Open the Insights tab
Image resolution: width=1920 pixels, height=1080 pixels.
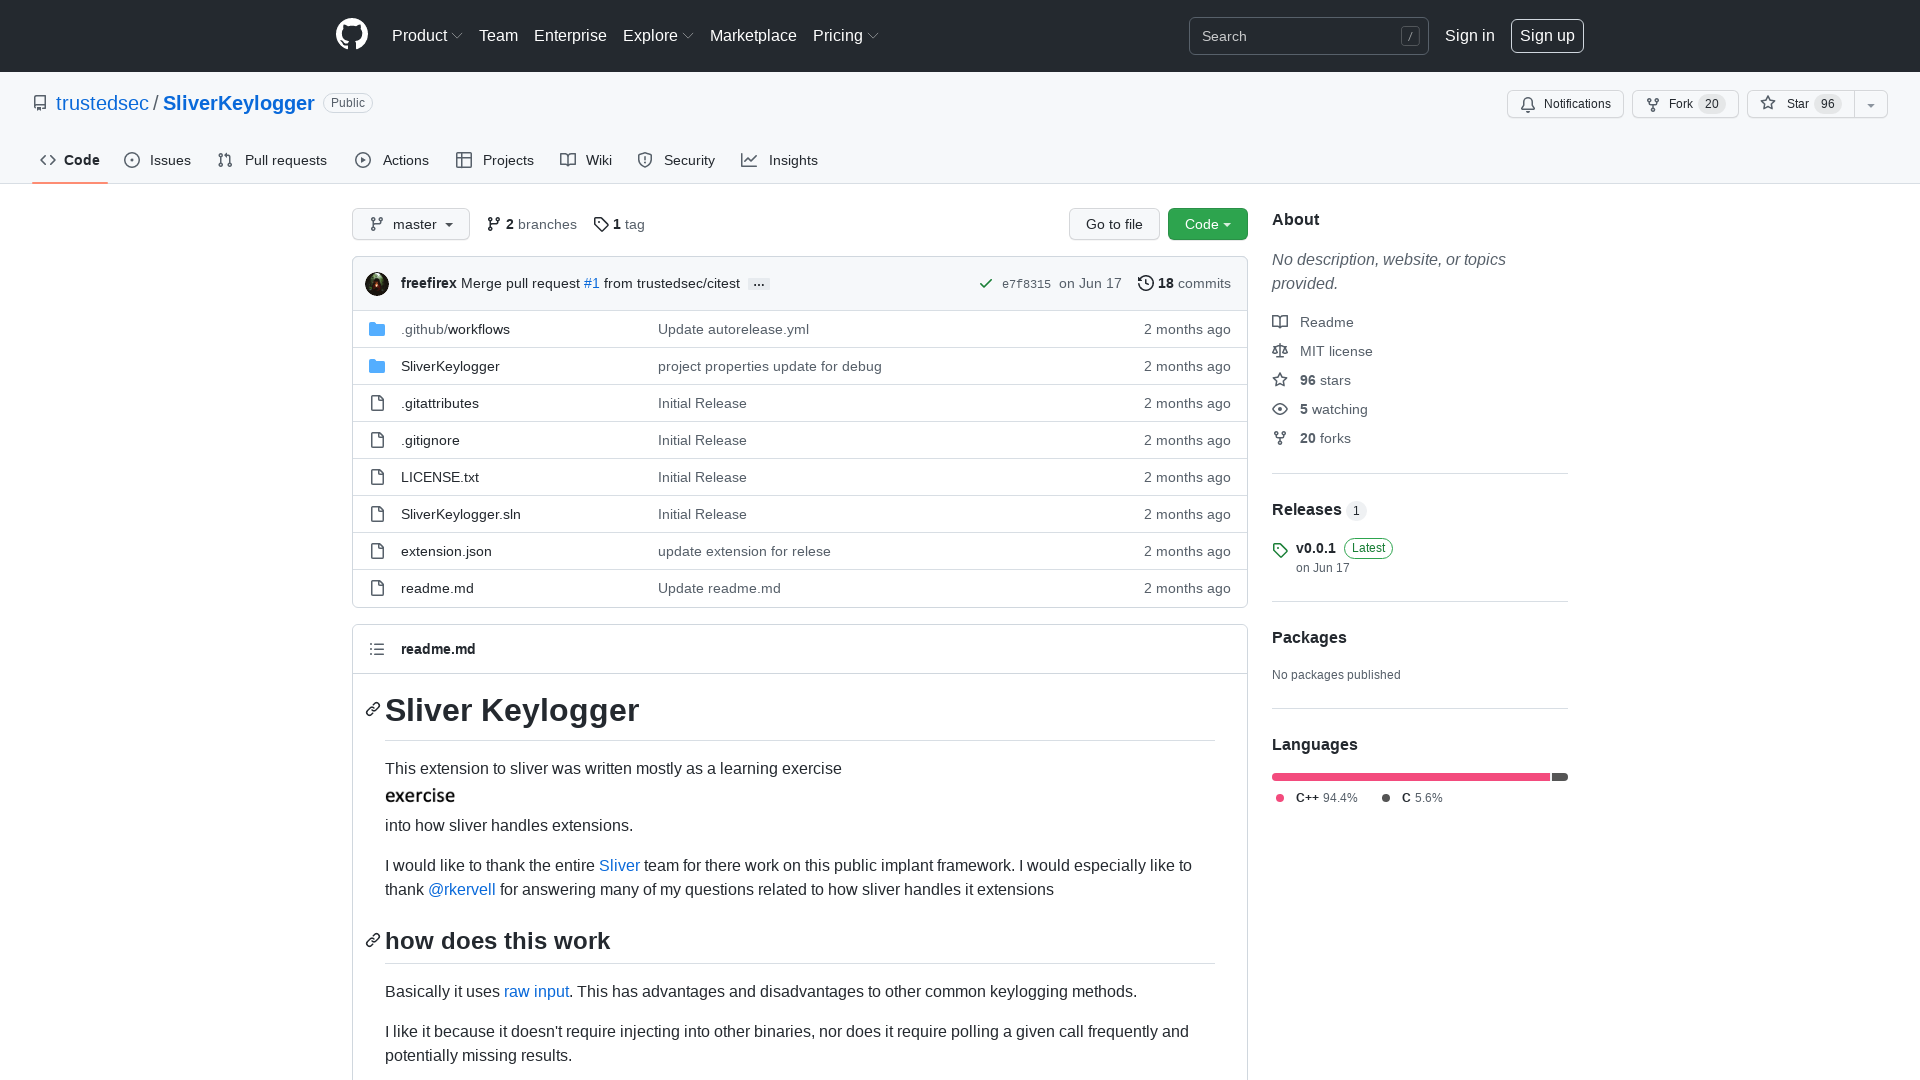780,160
